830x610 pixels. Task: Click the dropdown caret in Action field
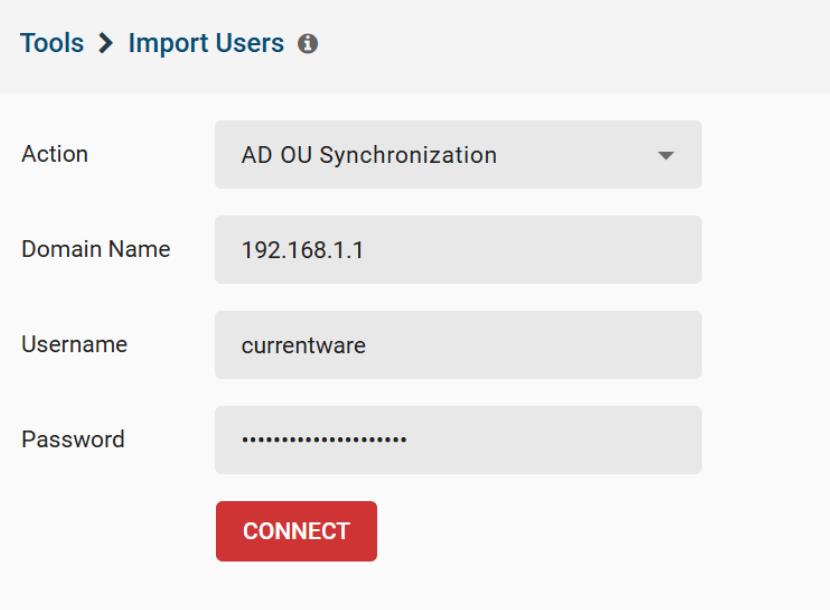(x=665, y=155)
